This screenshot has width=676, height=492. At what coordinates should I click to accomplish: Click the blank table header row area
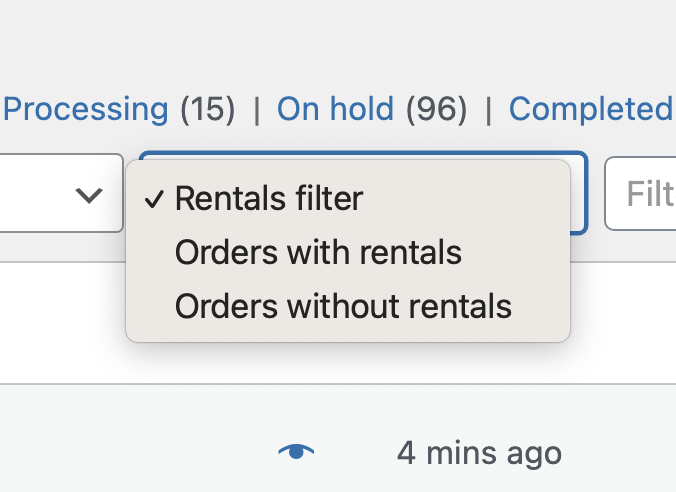point(60,320)
